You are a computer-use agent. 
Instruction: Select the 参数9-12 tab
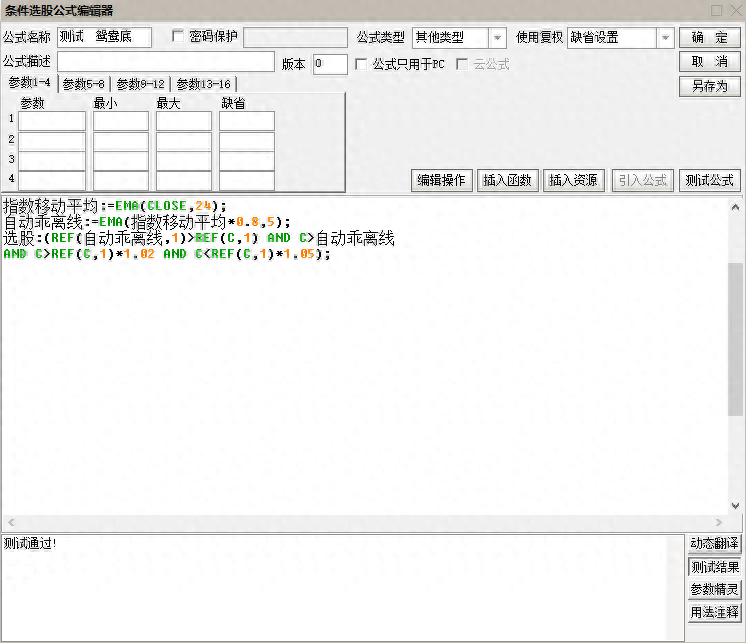click(x=140, y=85)
